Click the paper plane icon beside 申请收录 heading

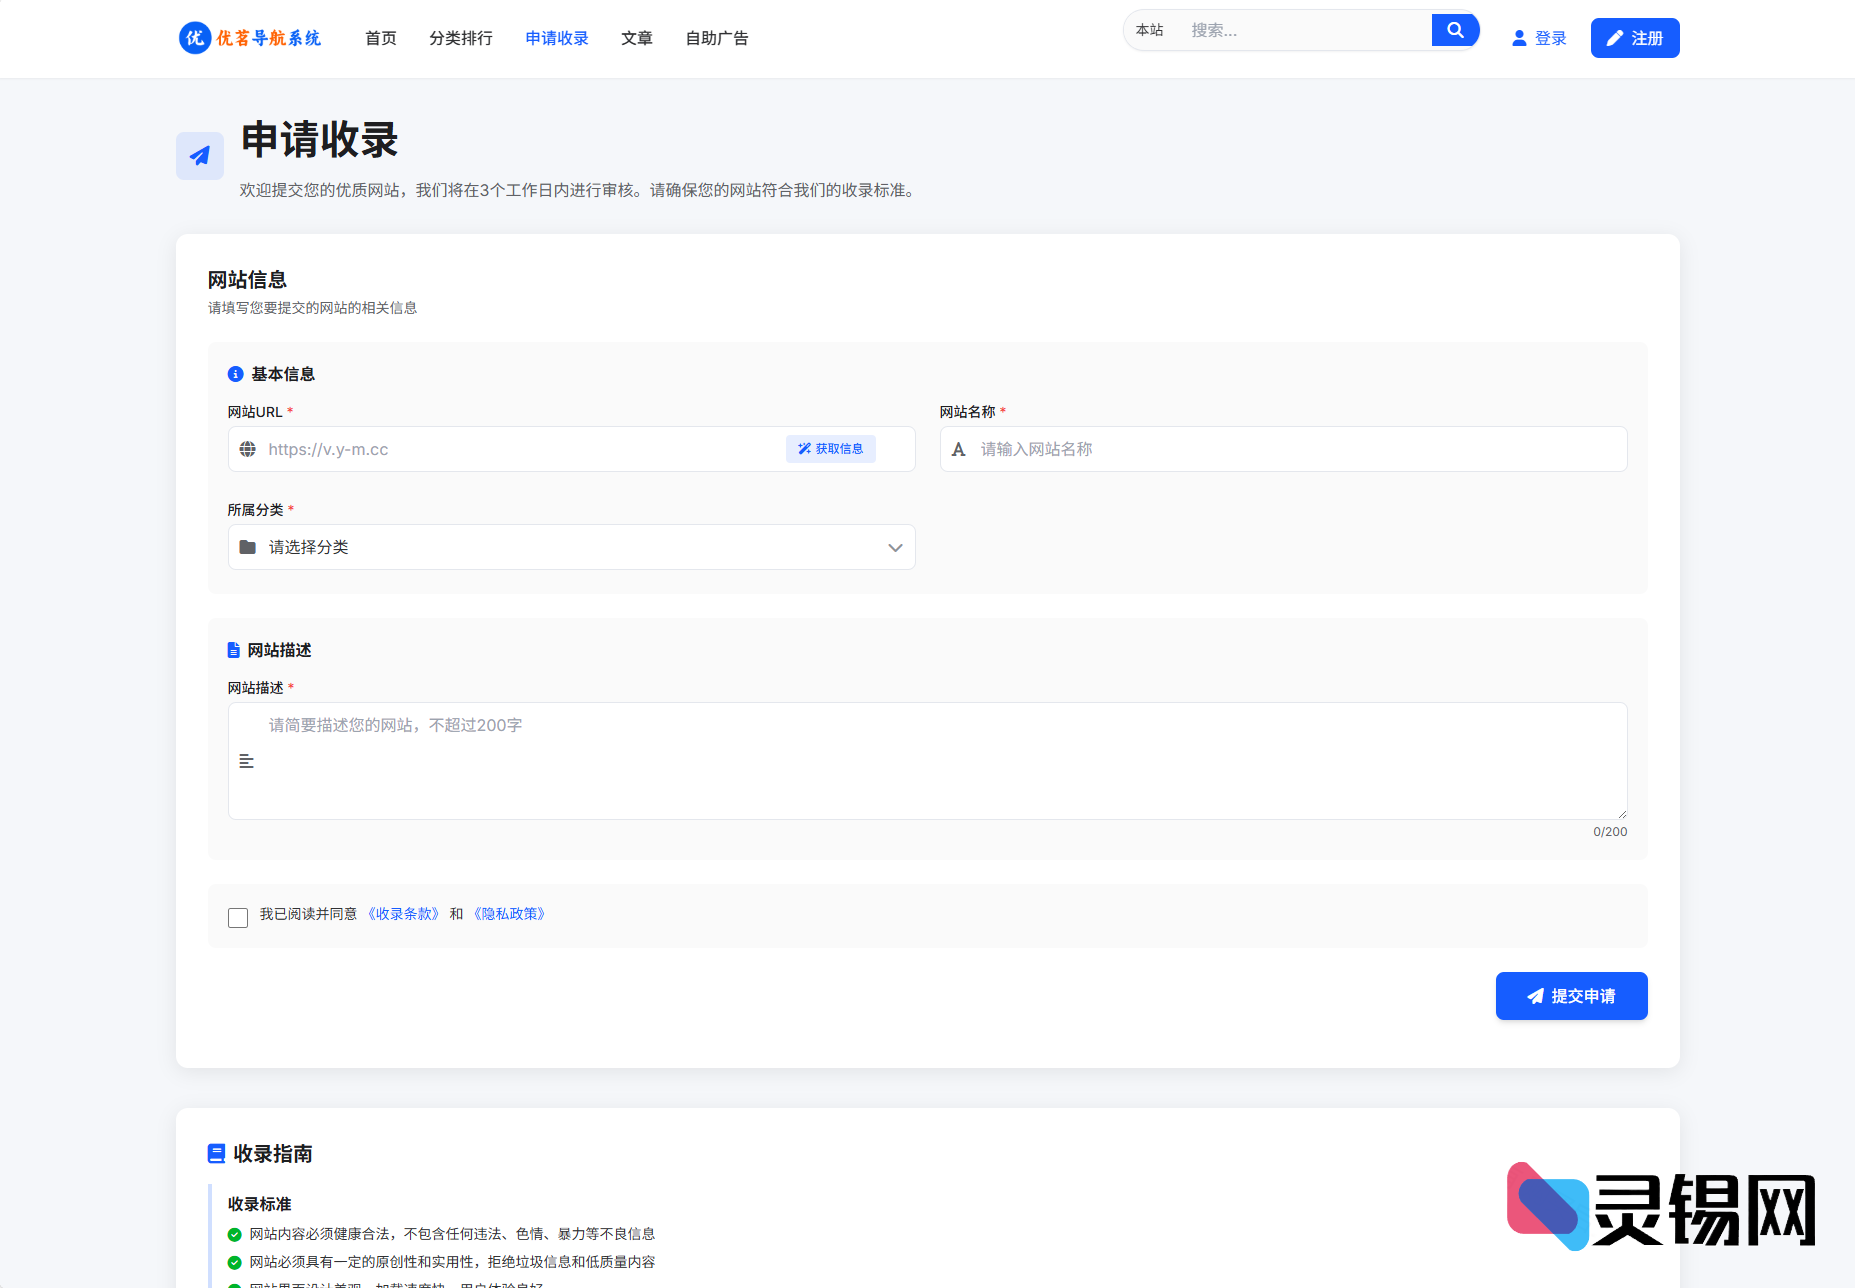click(x=200, y=156)
